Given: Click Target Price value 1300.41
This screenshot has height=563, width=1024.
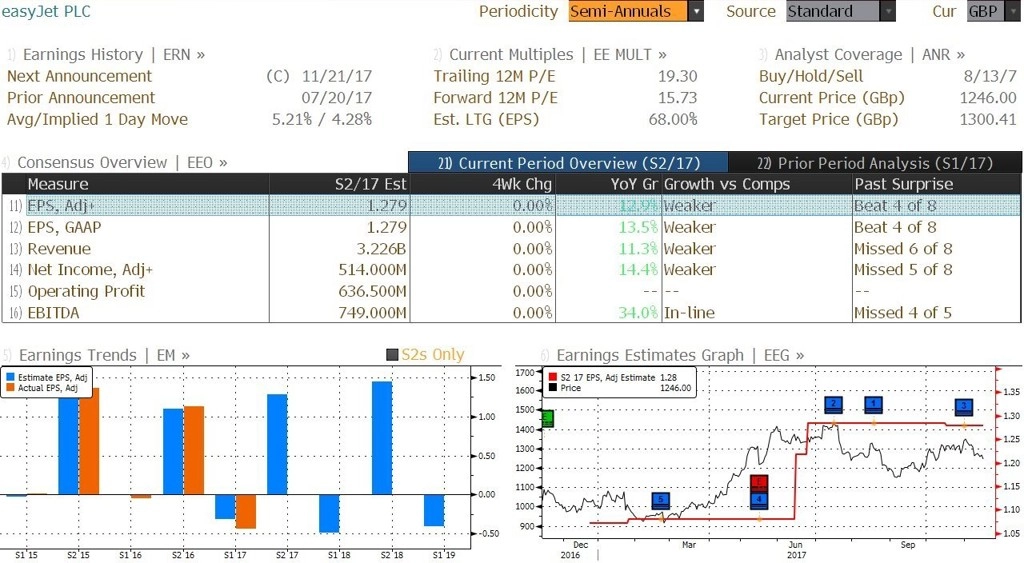Looking at the screenshot, I should (988, 120).
